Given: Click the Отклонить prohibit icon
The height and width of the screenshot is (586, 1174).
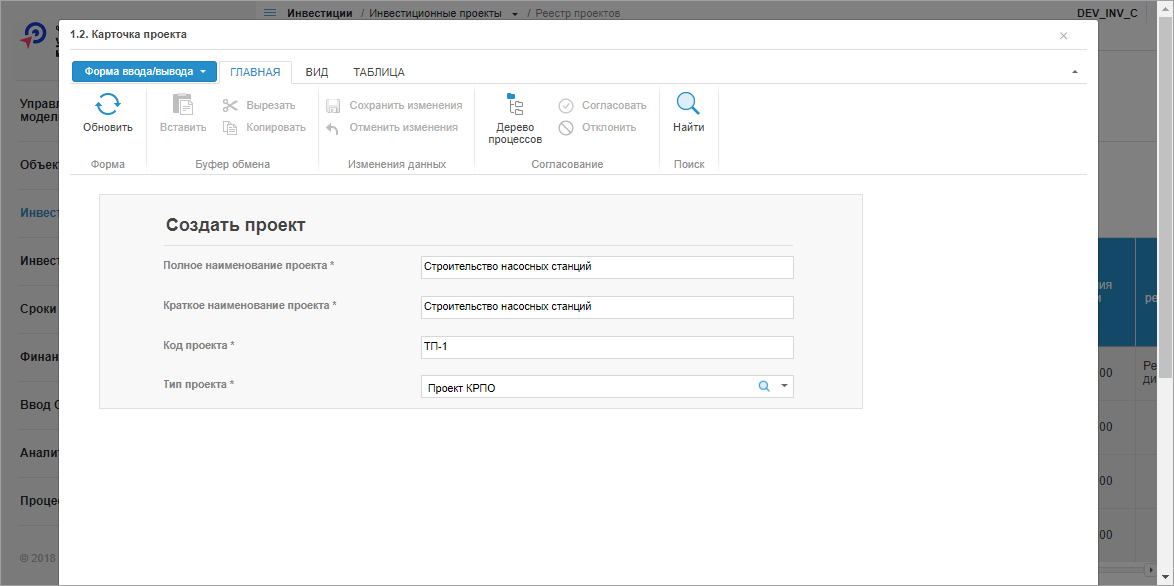Looking at the screenshot, I should pyautogui.click(x=566, y=128).
